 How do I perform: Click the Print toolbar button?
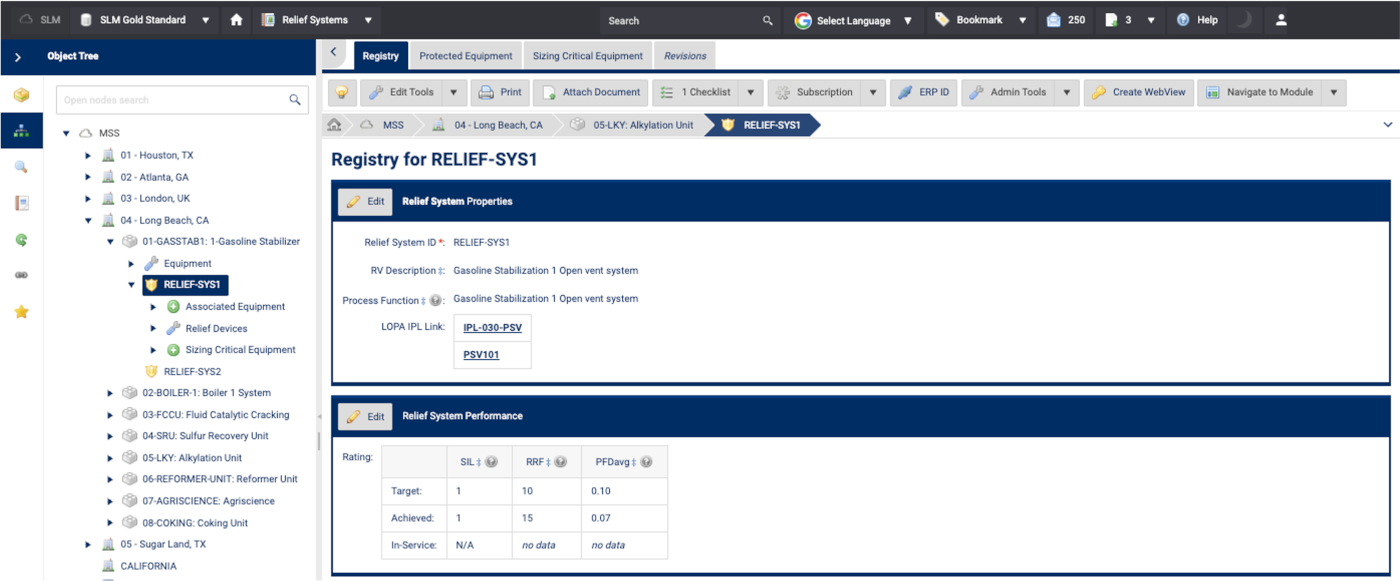pyautogui.click(x=500, y=92)
